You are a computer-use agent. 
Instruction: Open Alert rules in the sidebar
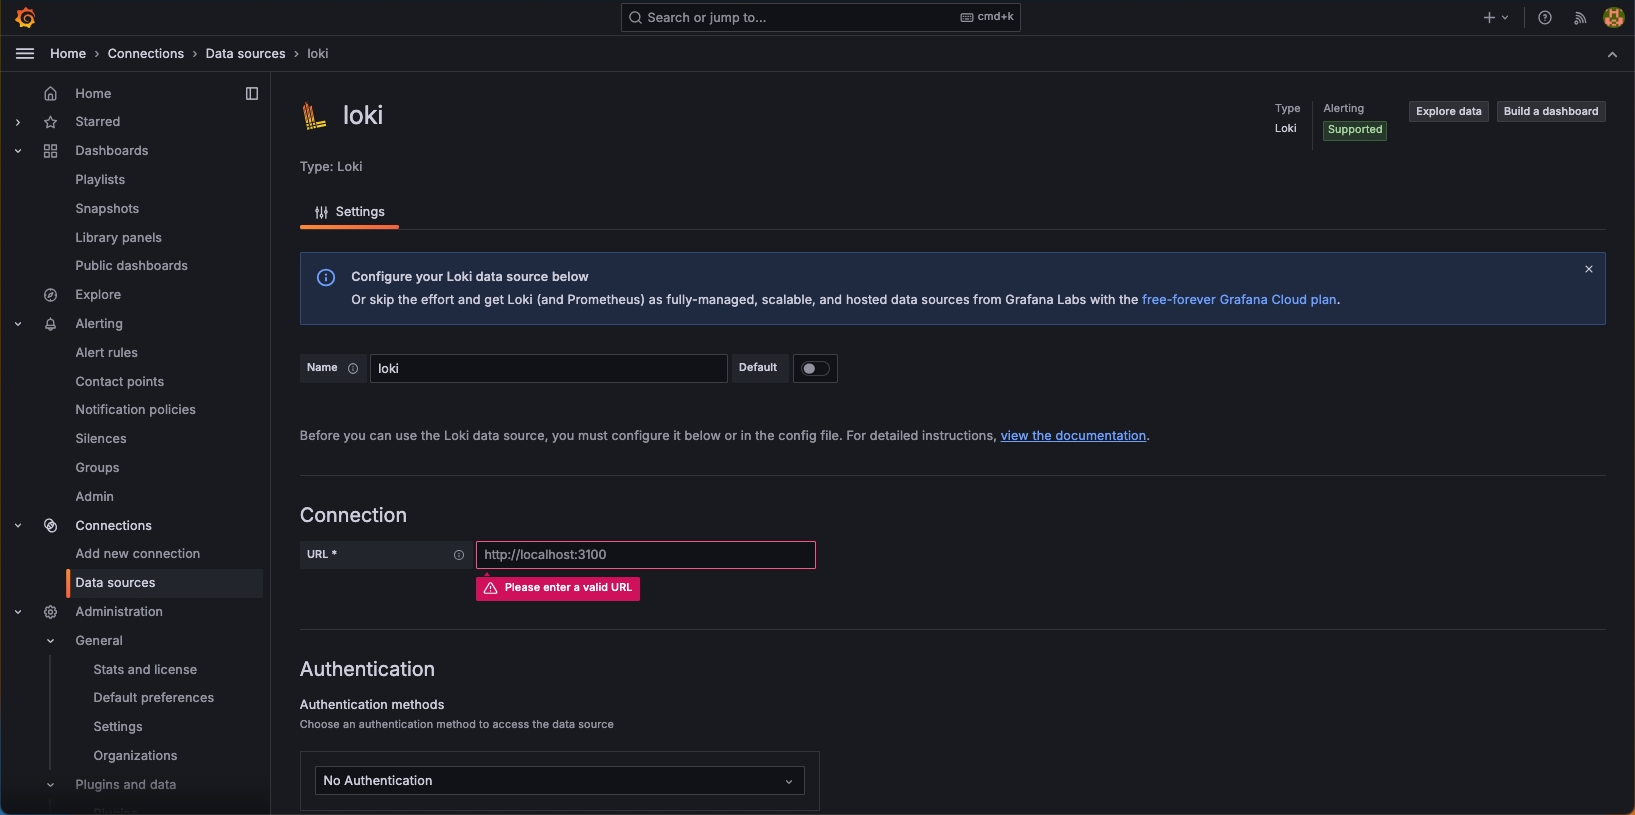click(x=107, y=353)
